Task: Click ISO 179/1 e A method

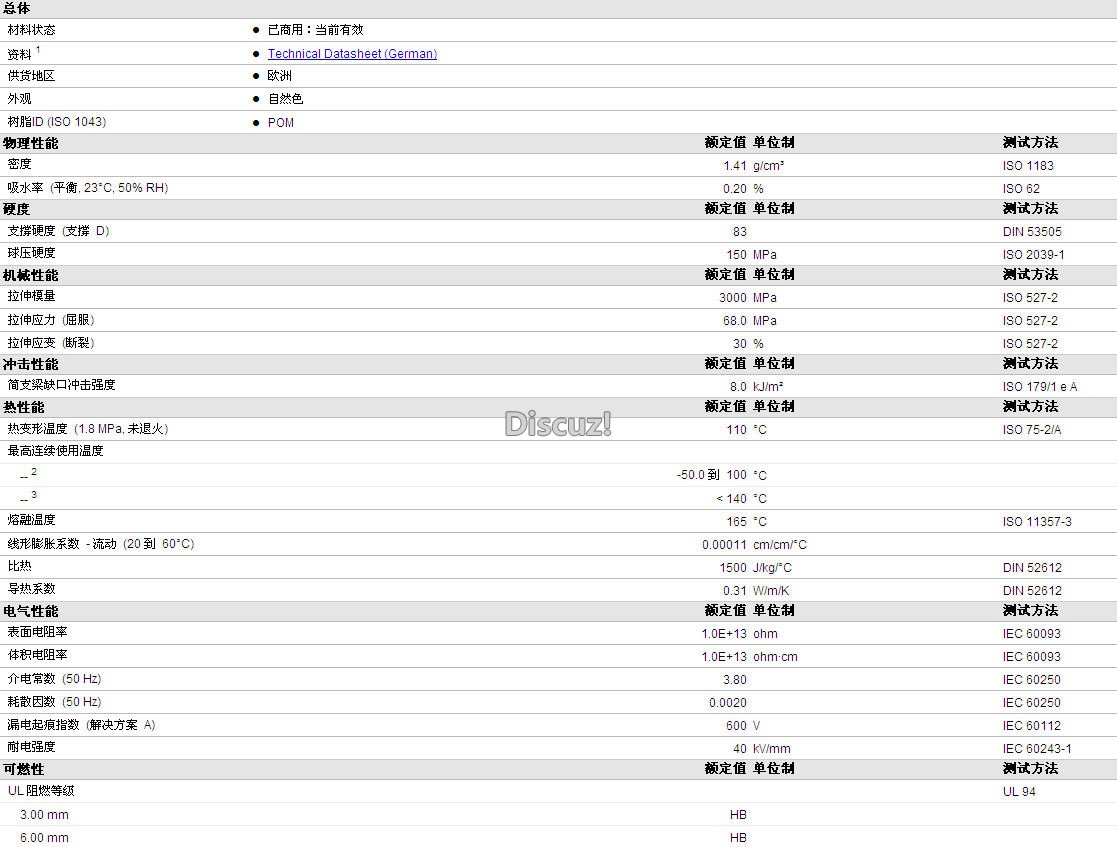Action: coord(1040,387)
